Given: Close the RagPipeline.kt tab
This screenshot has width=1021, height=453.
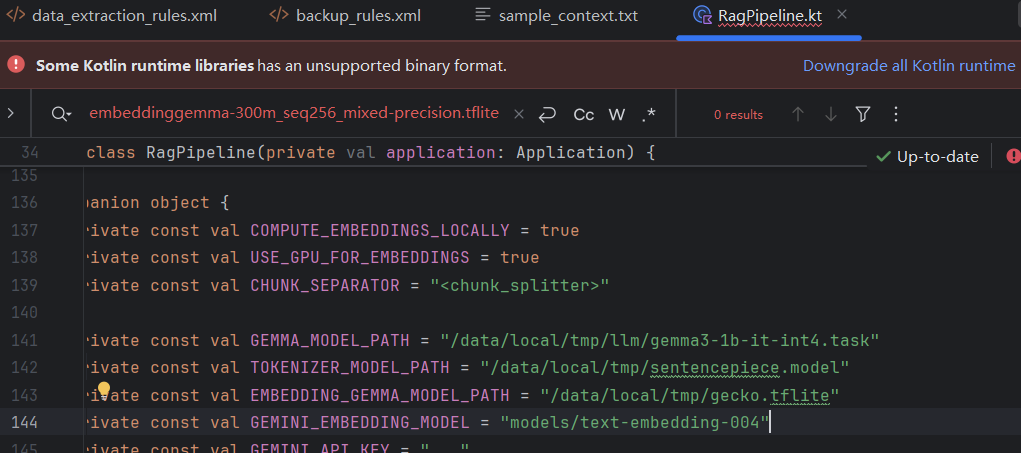Looking at the screenshot, I should coord(841,14).
